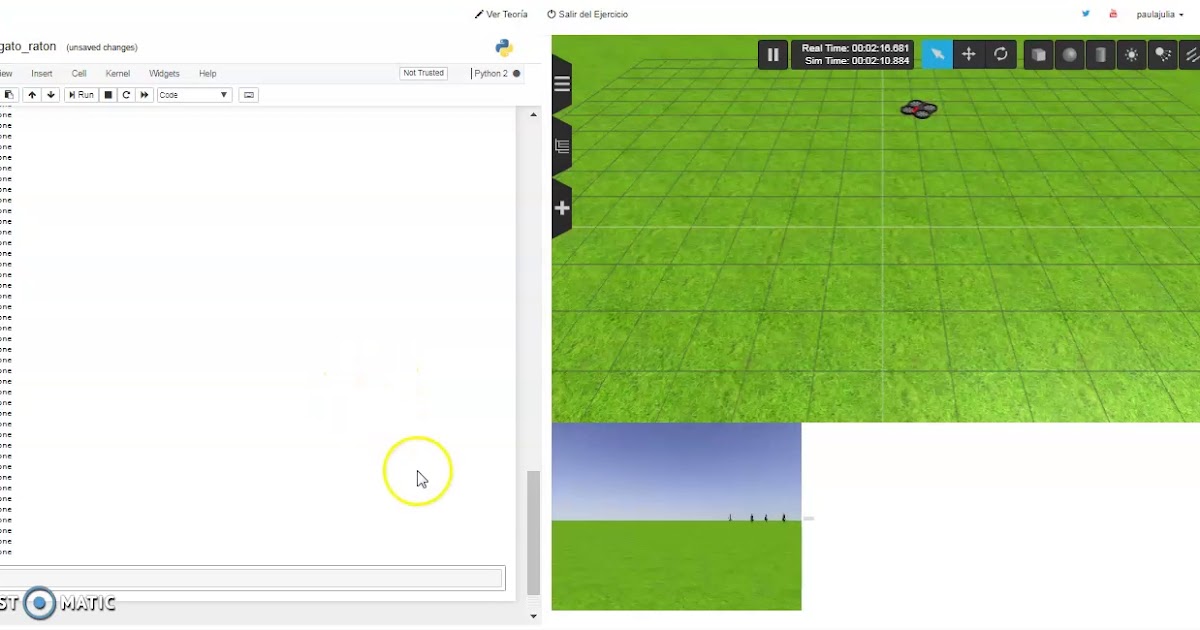
Task: Paste cells with the clipboard icon
Action: [8, 95]
